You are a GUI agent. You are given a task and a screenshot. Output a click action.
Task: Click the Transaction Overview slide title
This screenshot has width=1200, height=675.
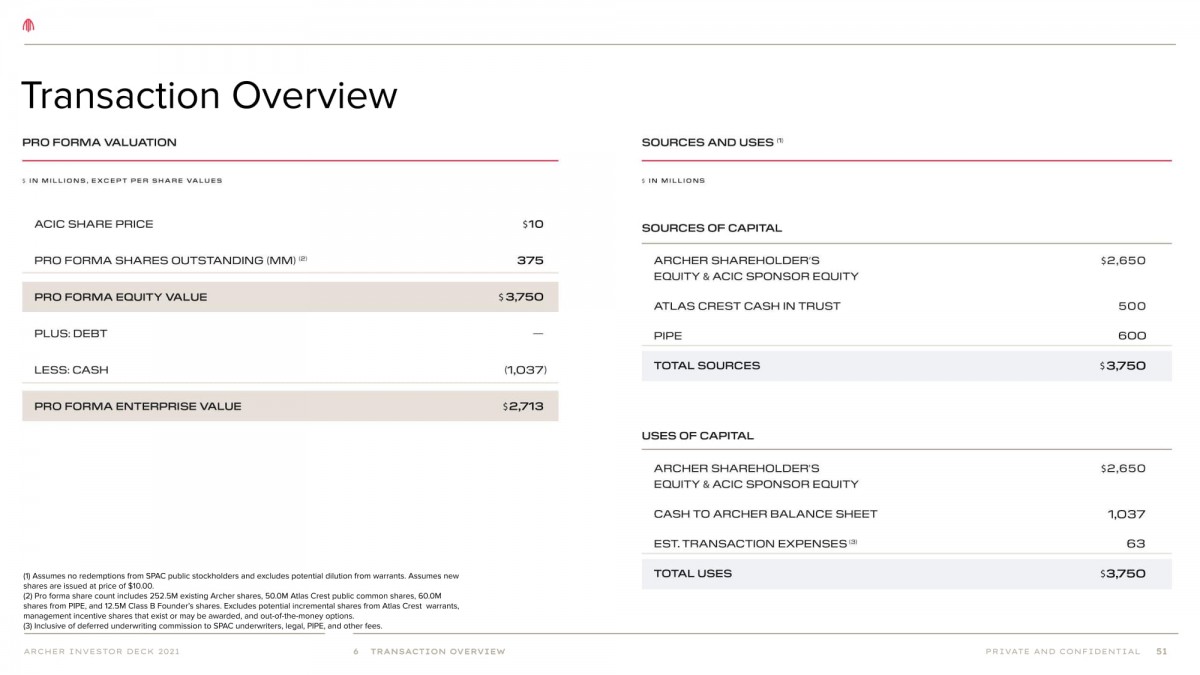tap(209, 96)
